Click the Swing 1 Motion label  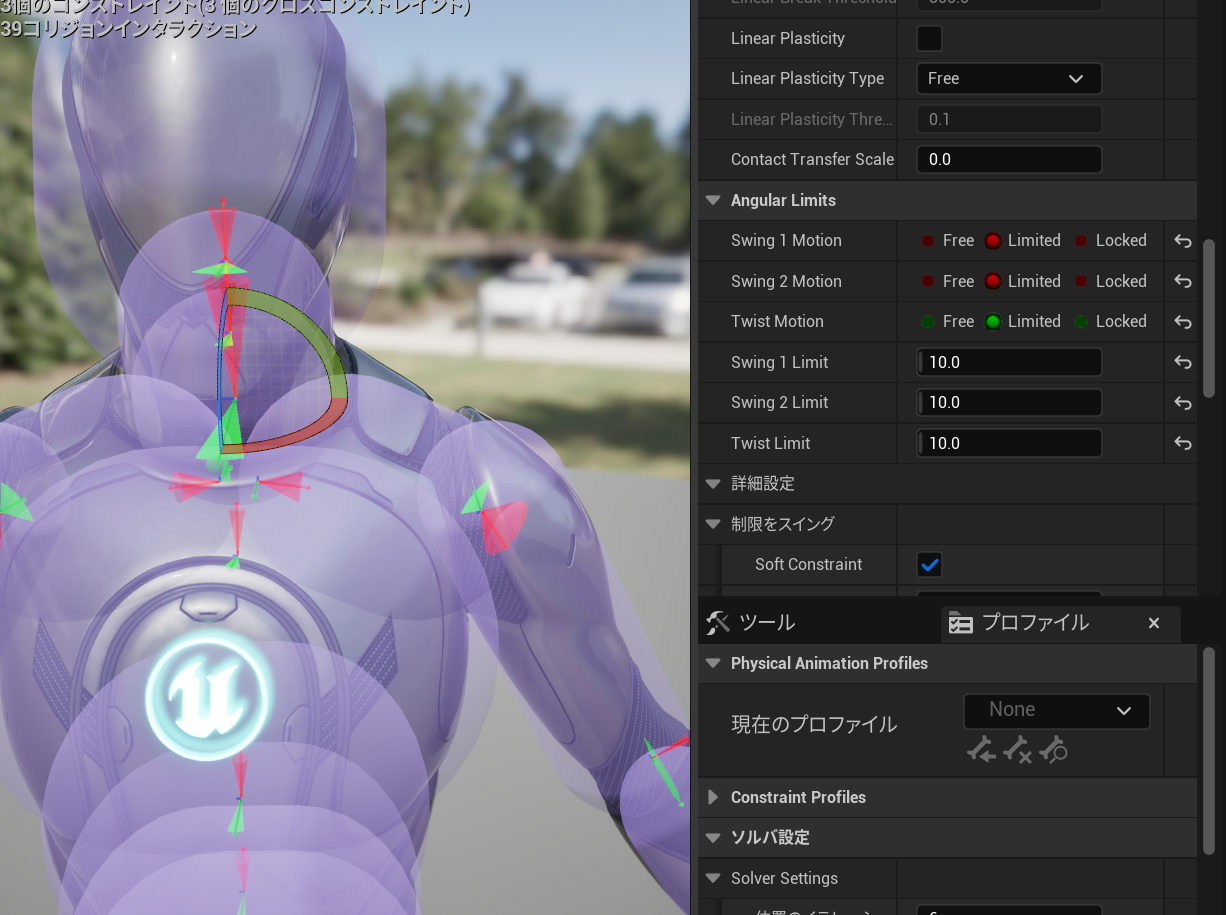[x=786, y=241]
